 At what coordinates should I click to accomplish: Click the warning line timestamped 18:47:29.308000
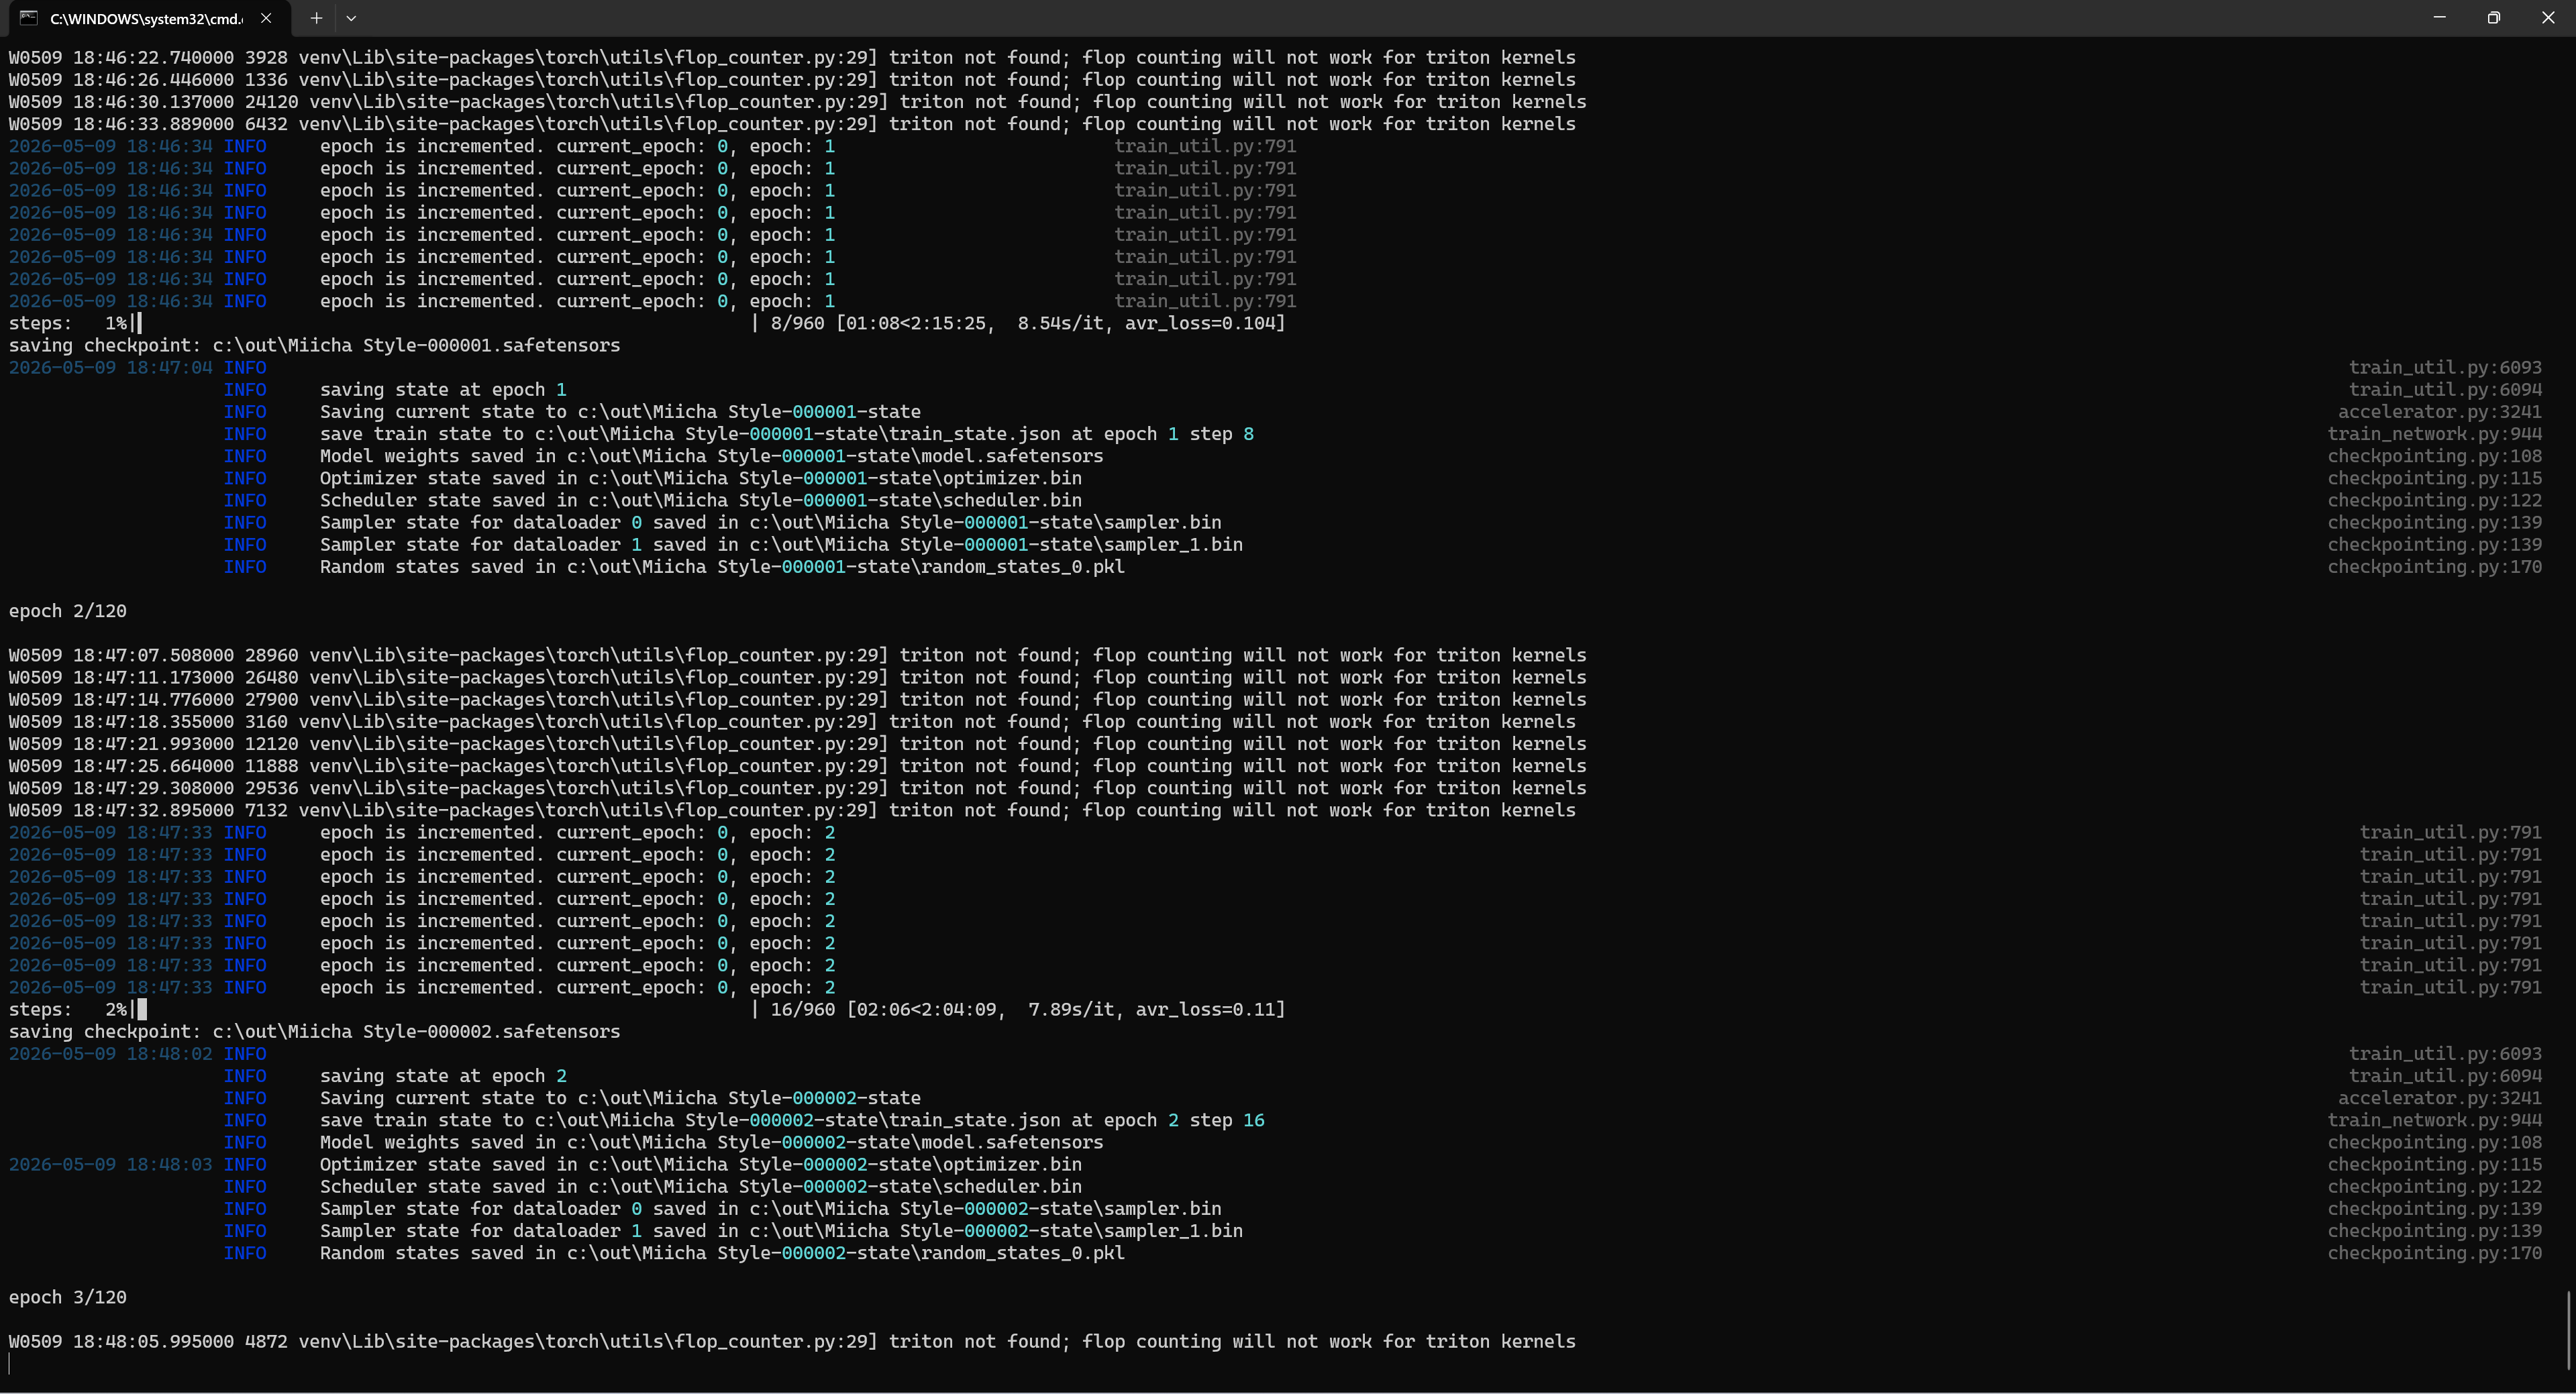coord(797,788)
